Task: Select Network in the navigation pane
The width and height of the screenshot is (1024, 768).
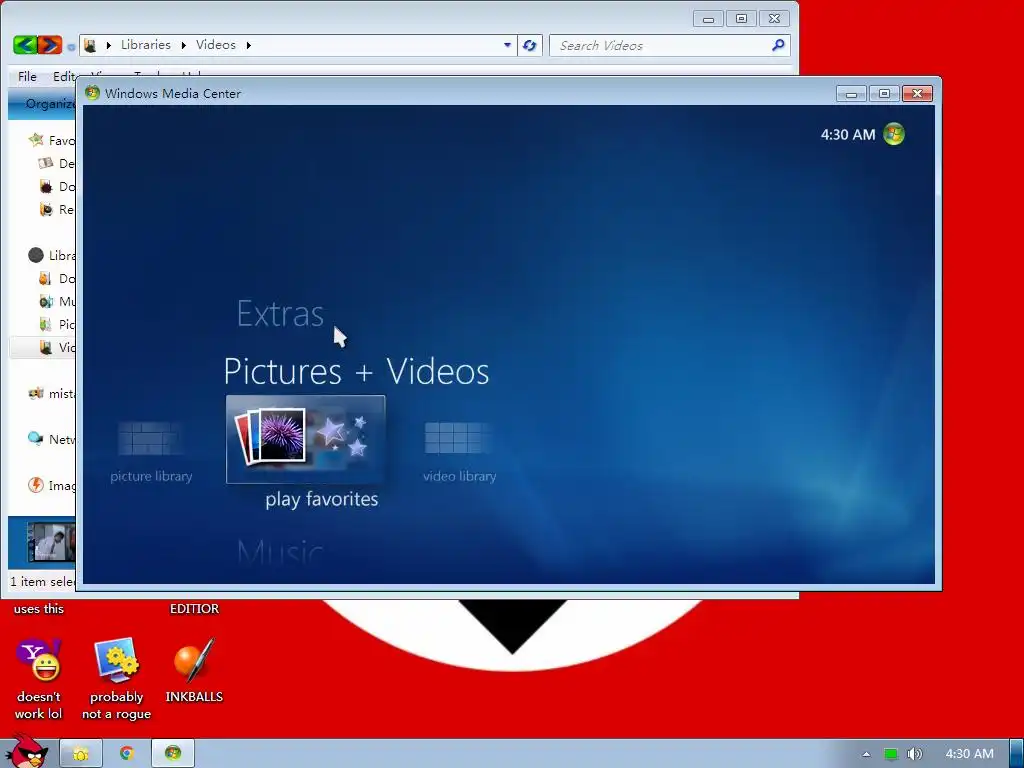Action: pyautogui.click(x=52, y=439)
